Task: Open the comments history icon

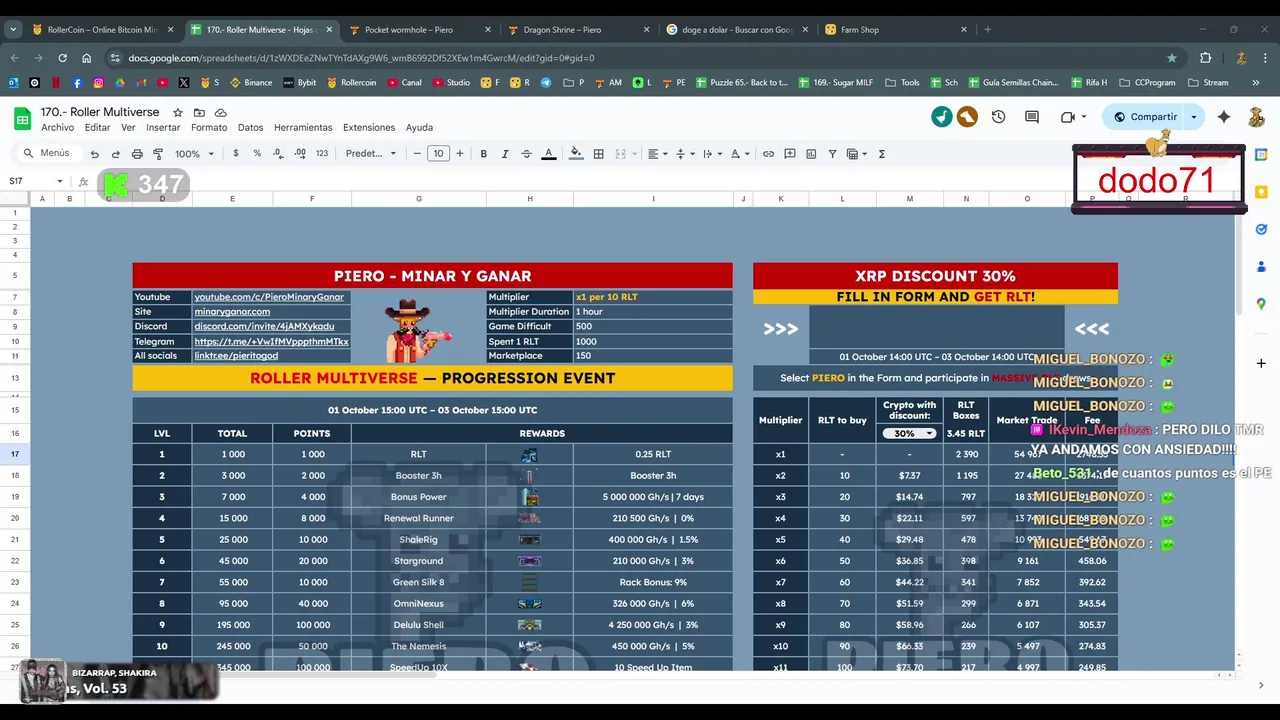Action: 1032,117
